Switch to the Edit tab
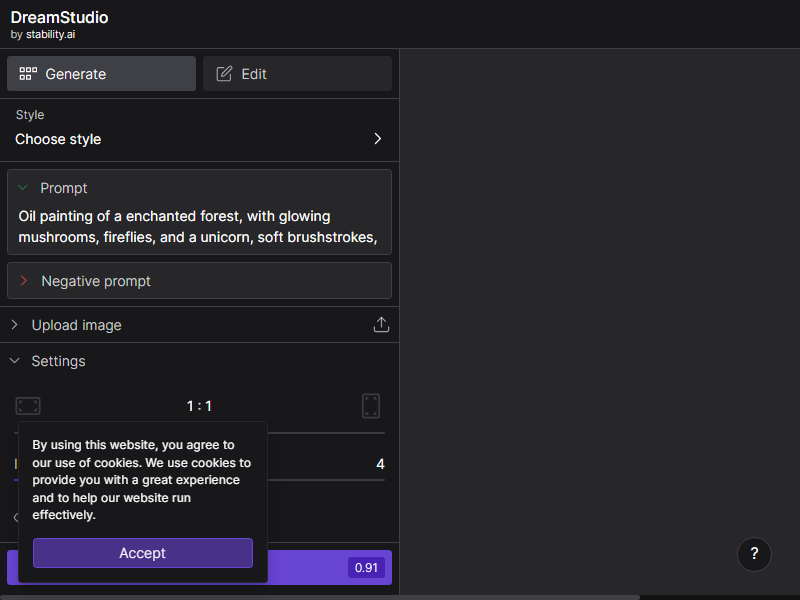 (297, 74)
